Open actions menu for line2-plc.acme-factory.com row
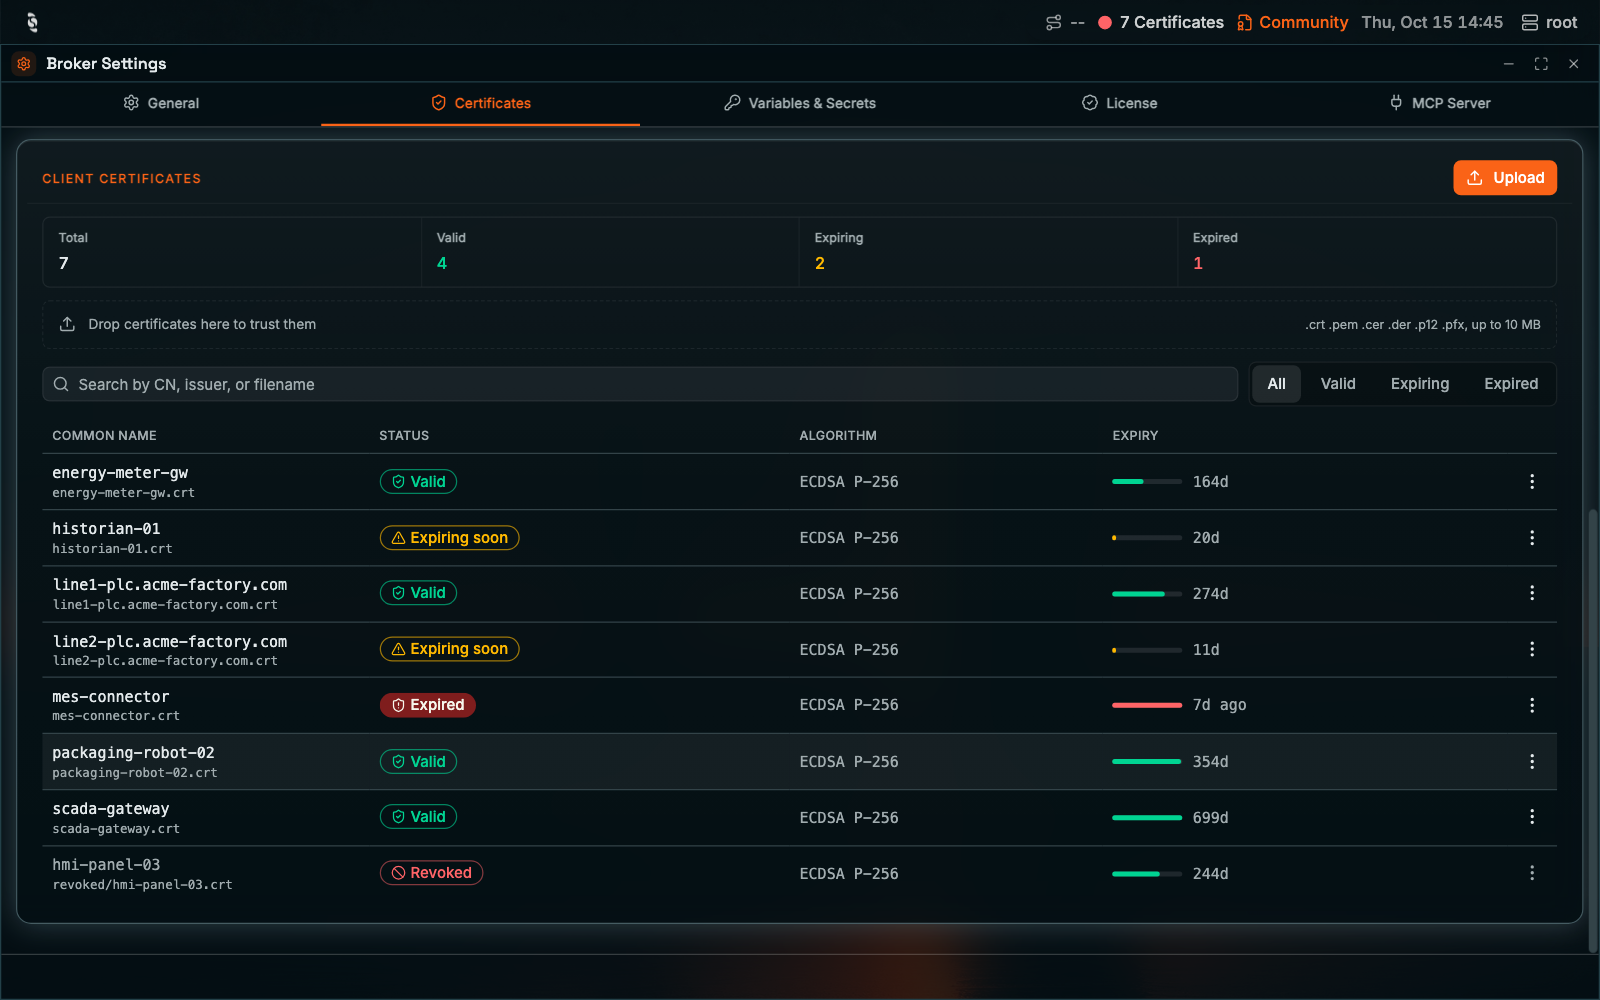Screen dimensions: 1600x1000 [1531, 649]
